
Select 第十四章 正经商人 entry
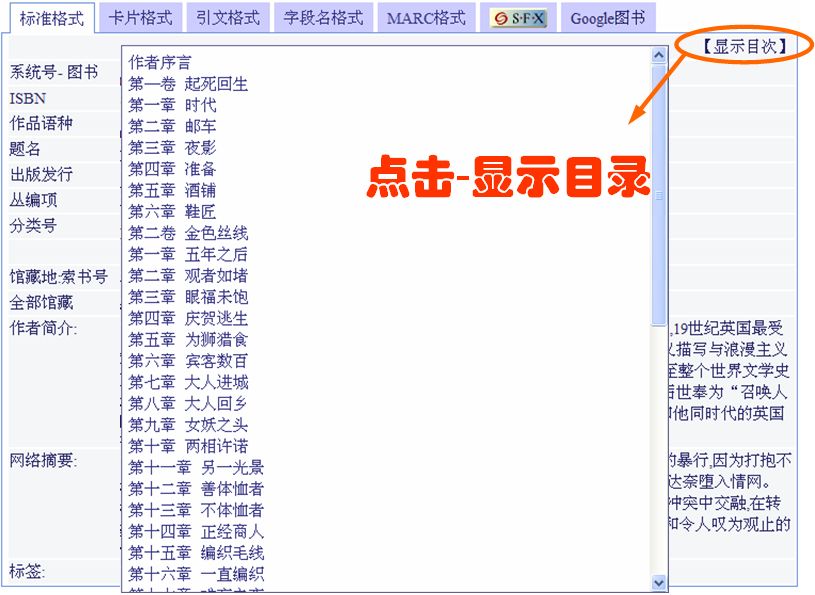(196, 531)
